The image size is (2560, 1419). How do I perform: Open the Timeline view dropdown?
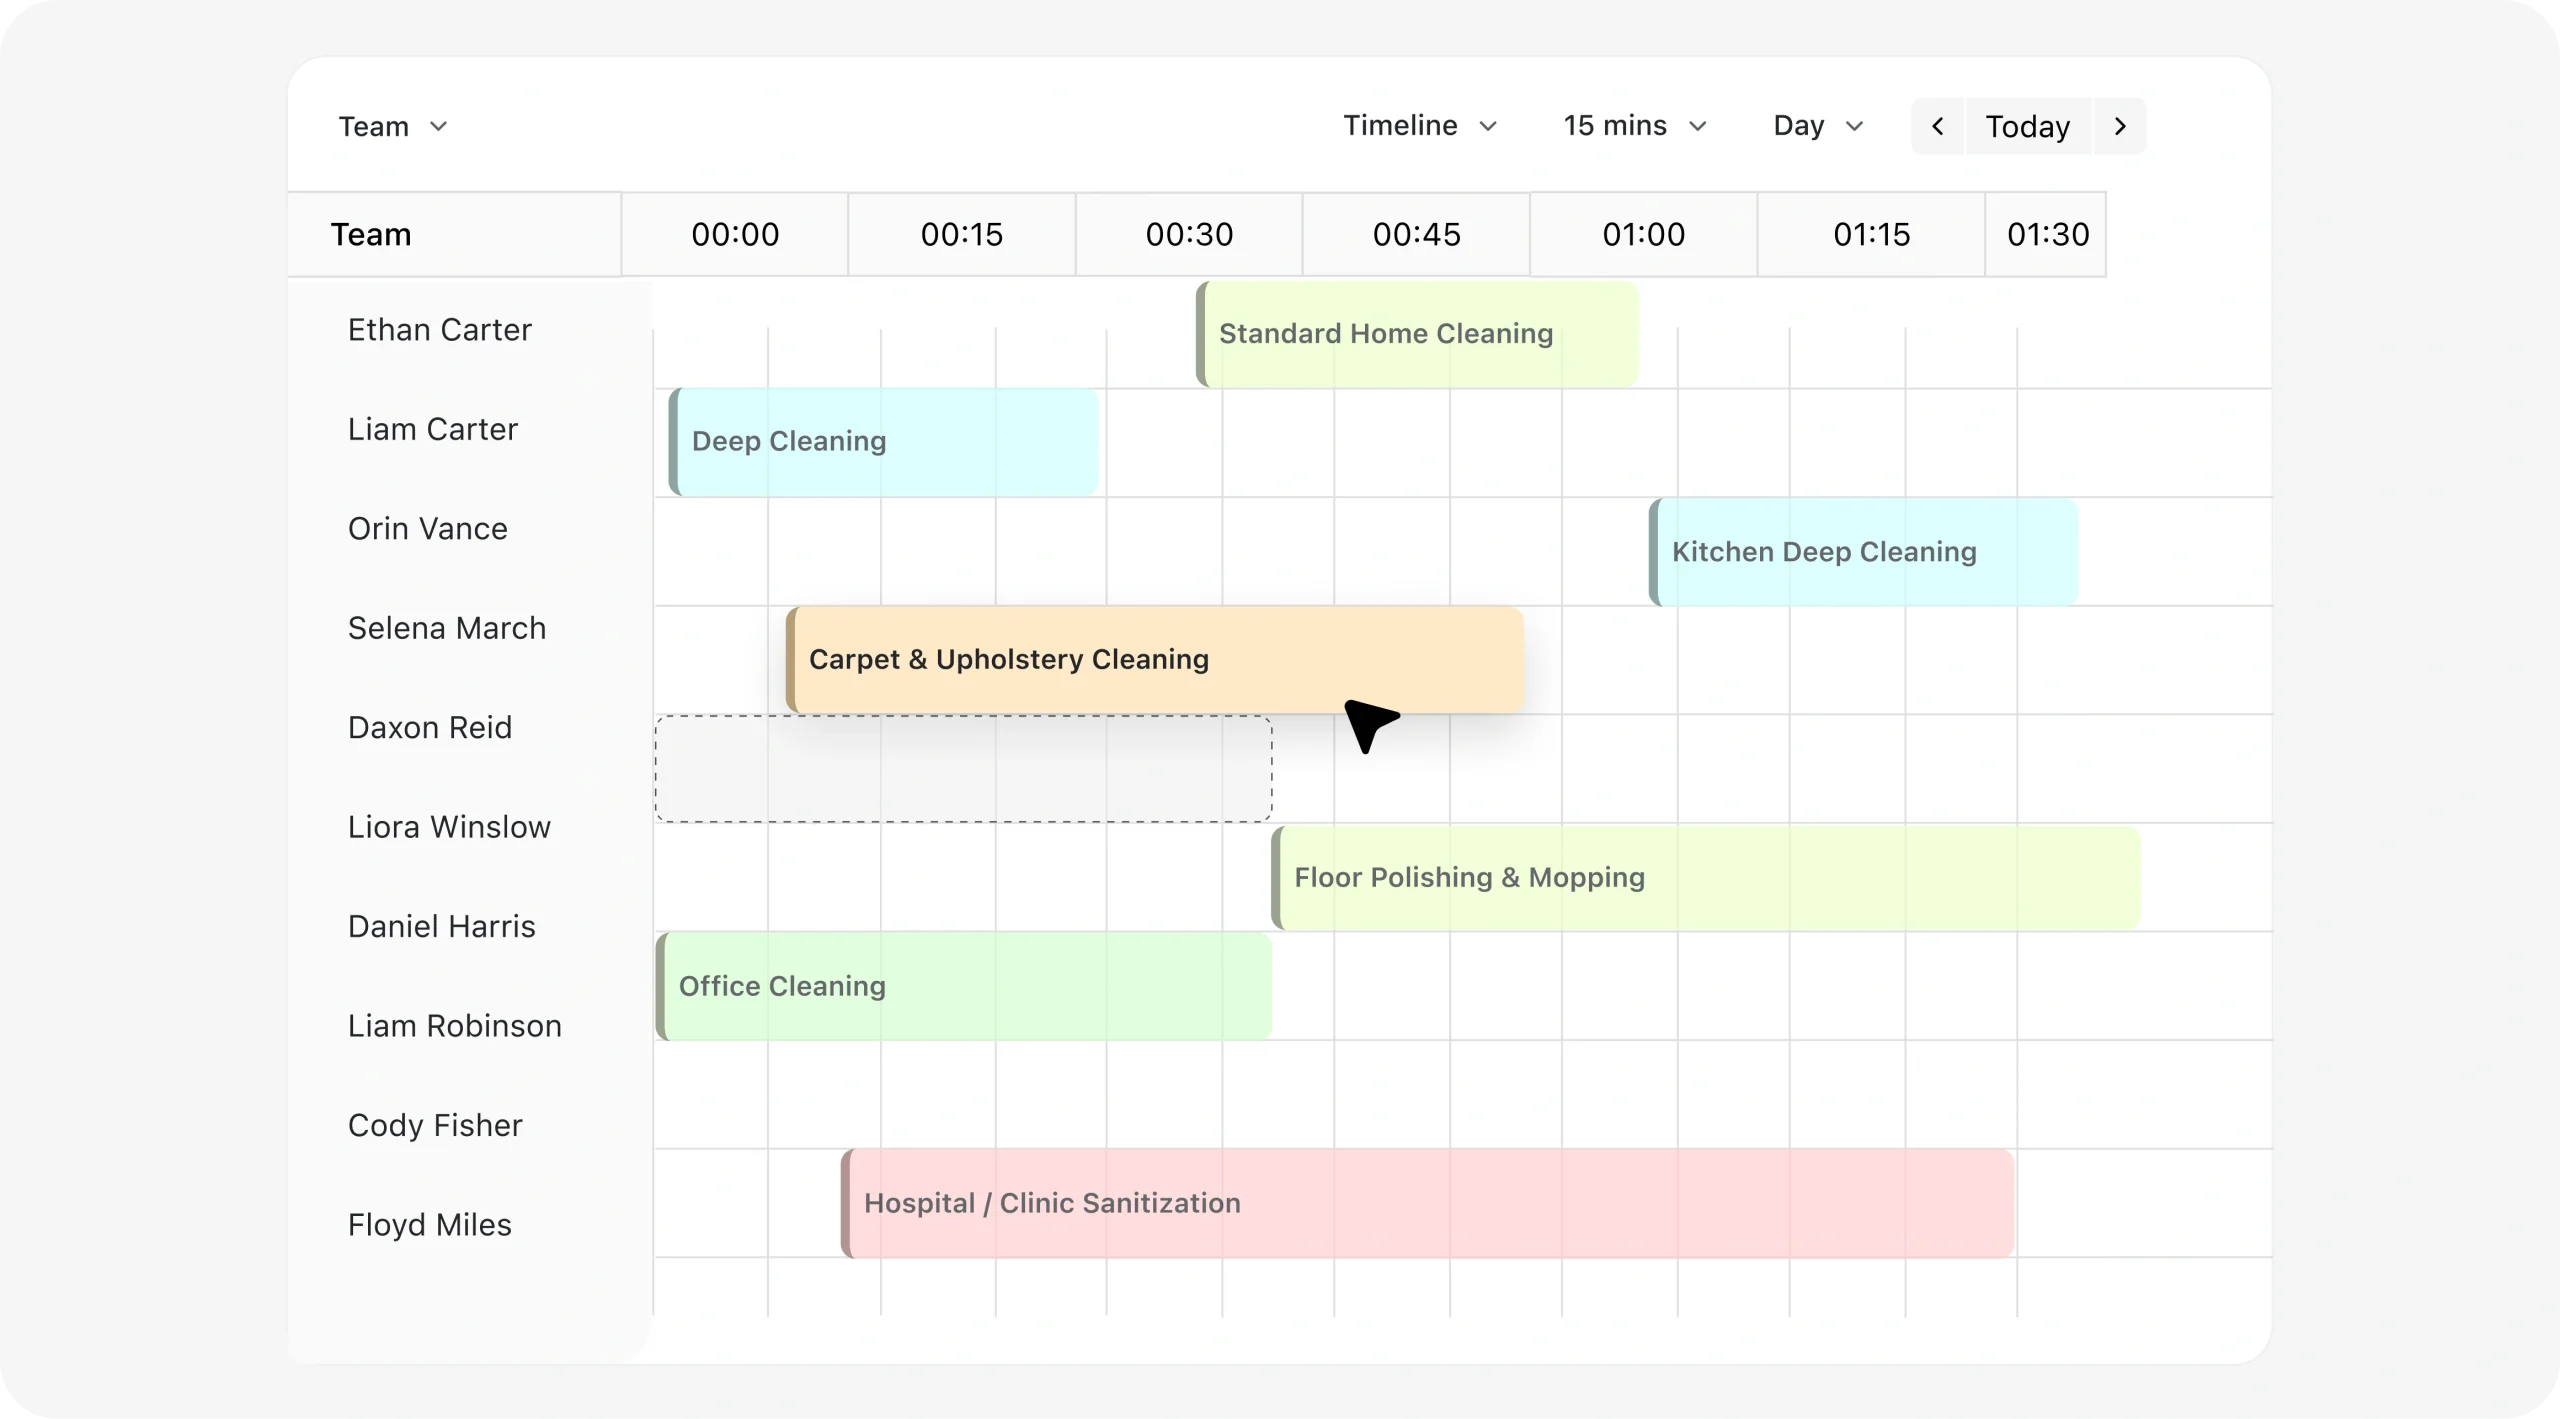(1420, 125)
